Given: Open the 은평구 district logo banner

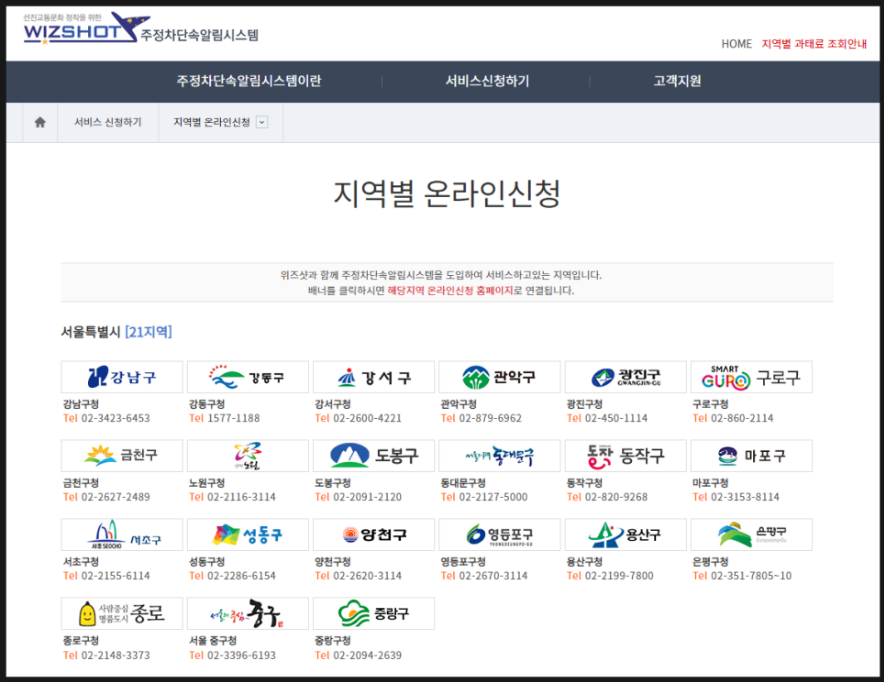Looking at the screenshot, I should coord(752,534).
